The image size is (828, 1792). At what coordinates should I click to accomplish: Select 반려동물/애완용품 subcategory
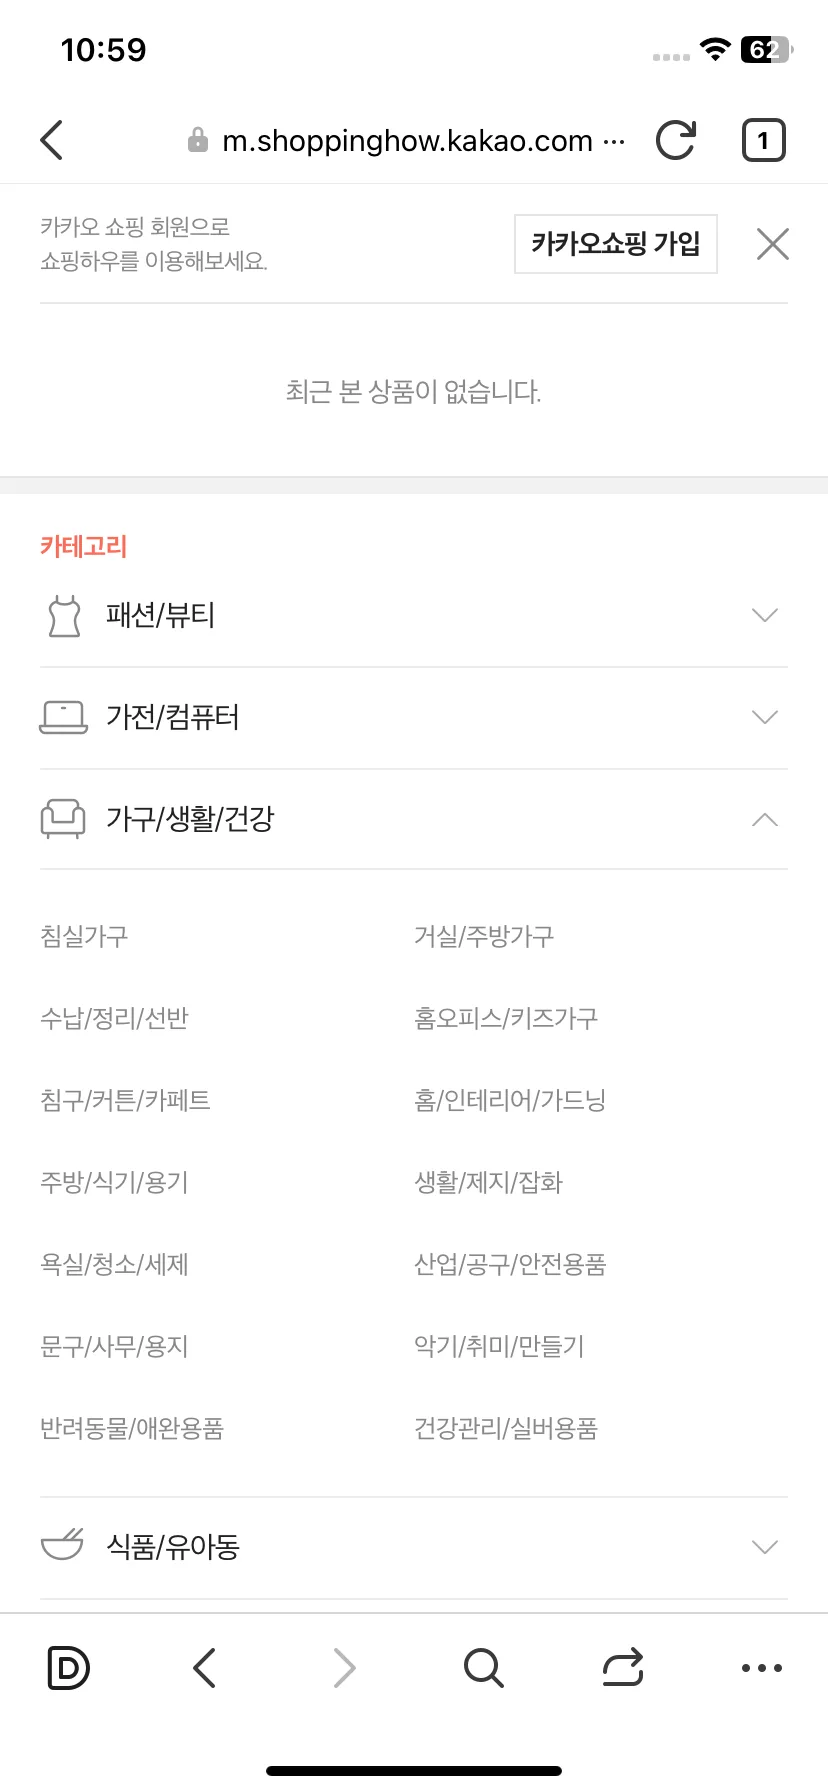click(x=132, y=1428)
